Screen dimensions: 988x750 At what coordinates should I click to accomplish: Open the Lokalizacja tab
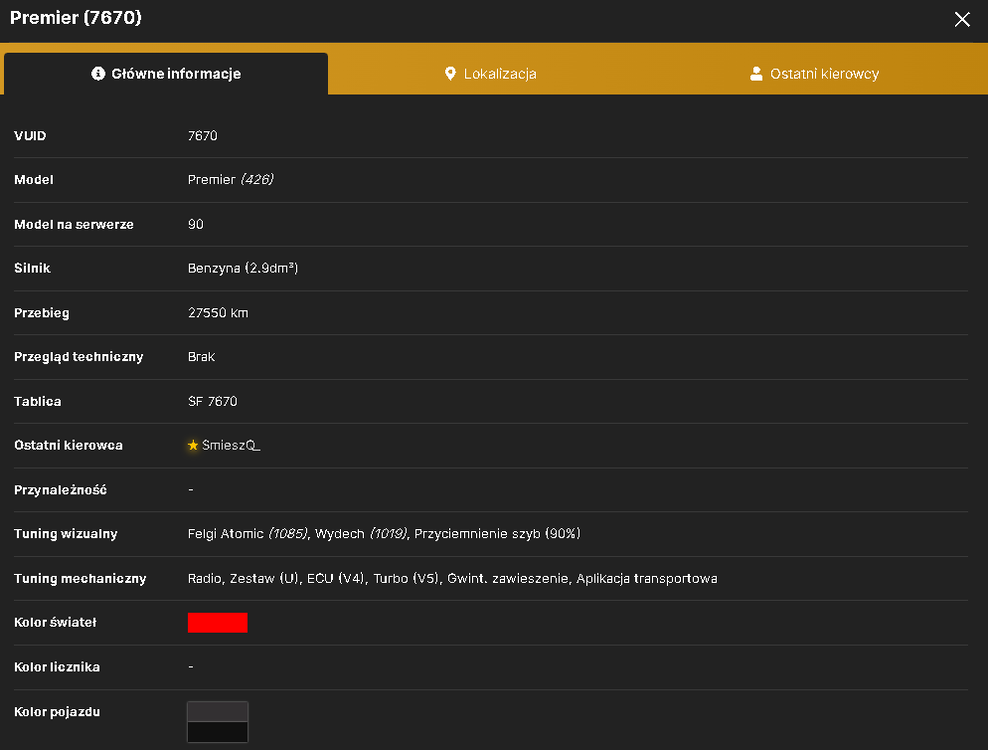tap(490, 74)
